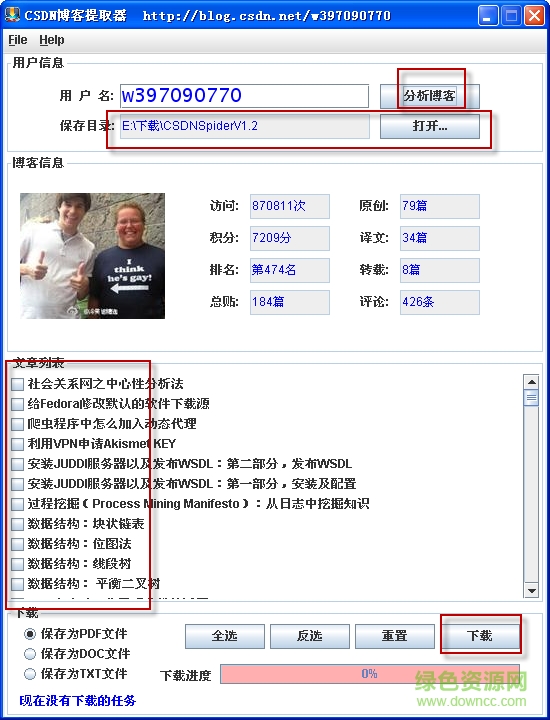Click the article list scrollbar thumb
The image size is (550, 720).
click(531, 397)
